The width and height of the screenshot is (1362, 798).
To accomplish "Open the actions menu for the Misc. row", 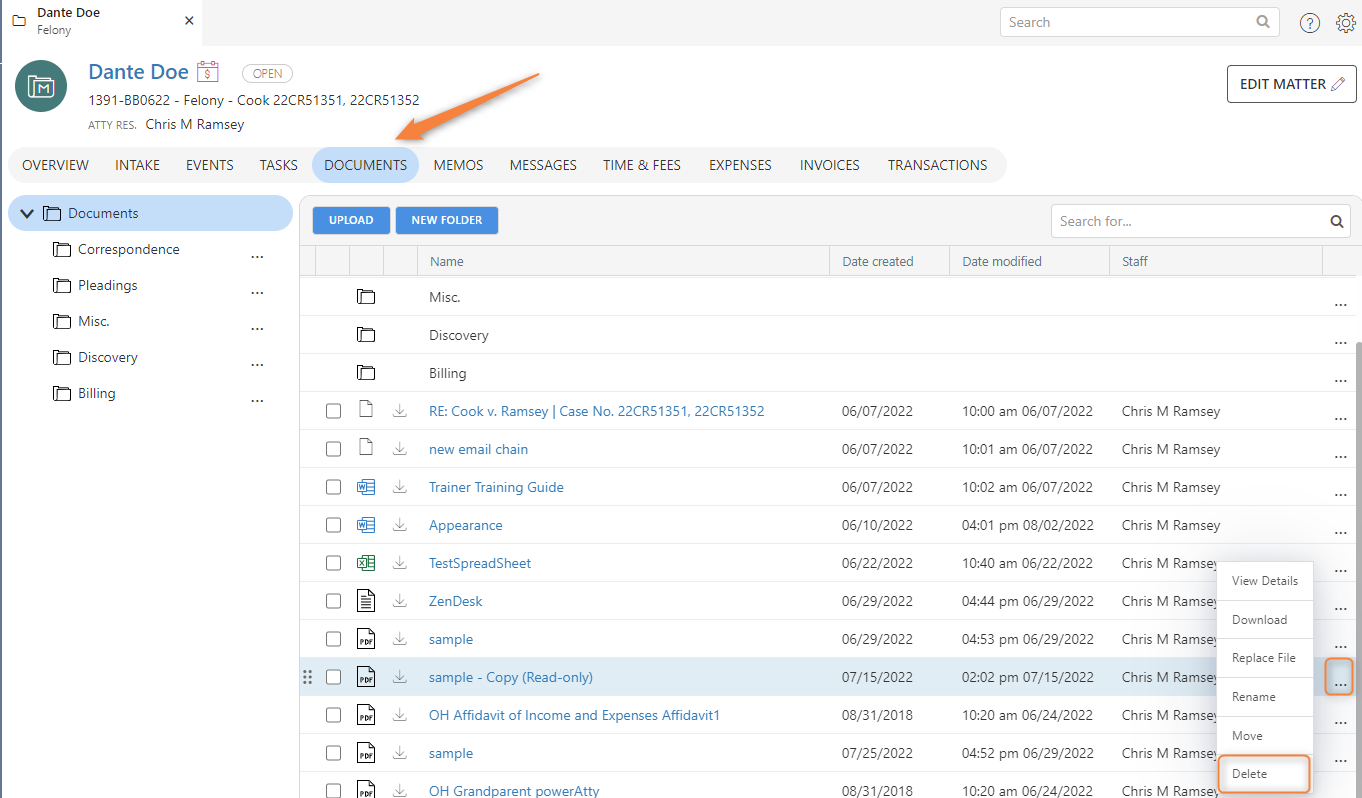I will tap(1340, 304).
